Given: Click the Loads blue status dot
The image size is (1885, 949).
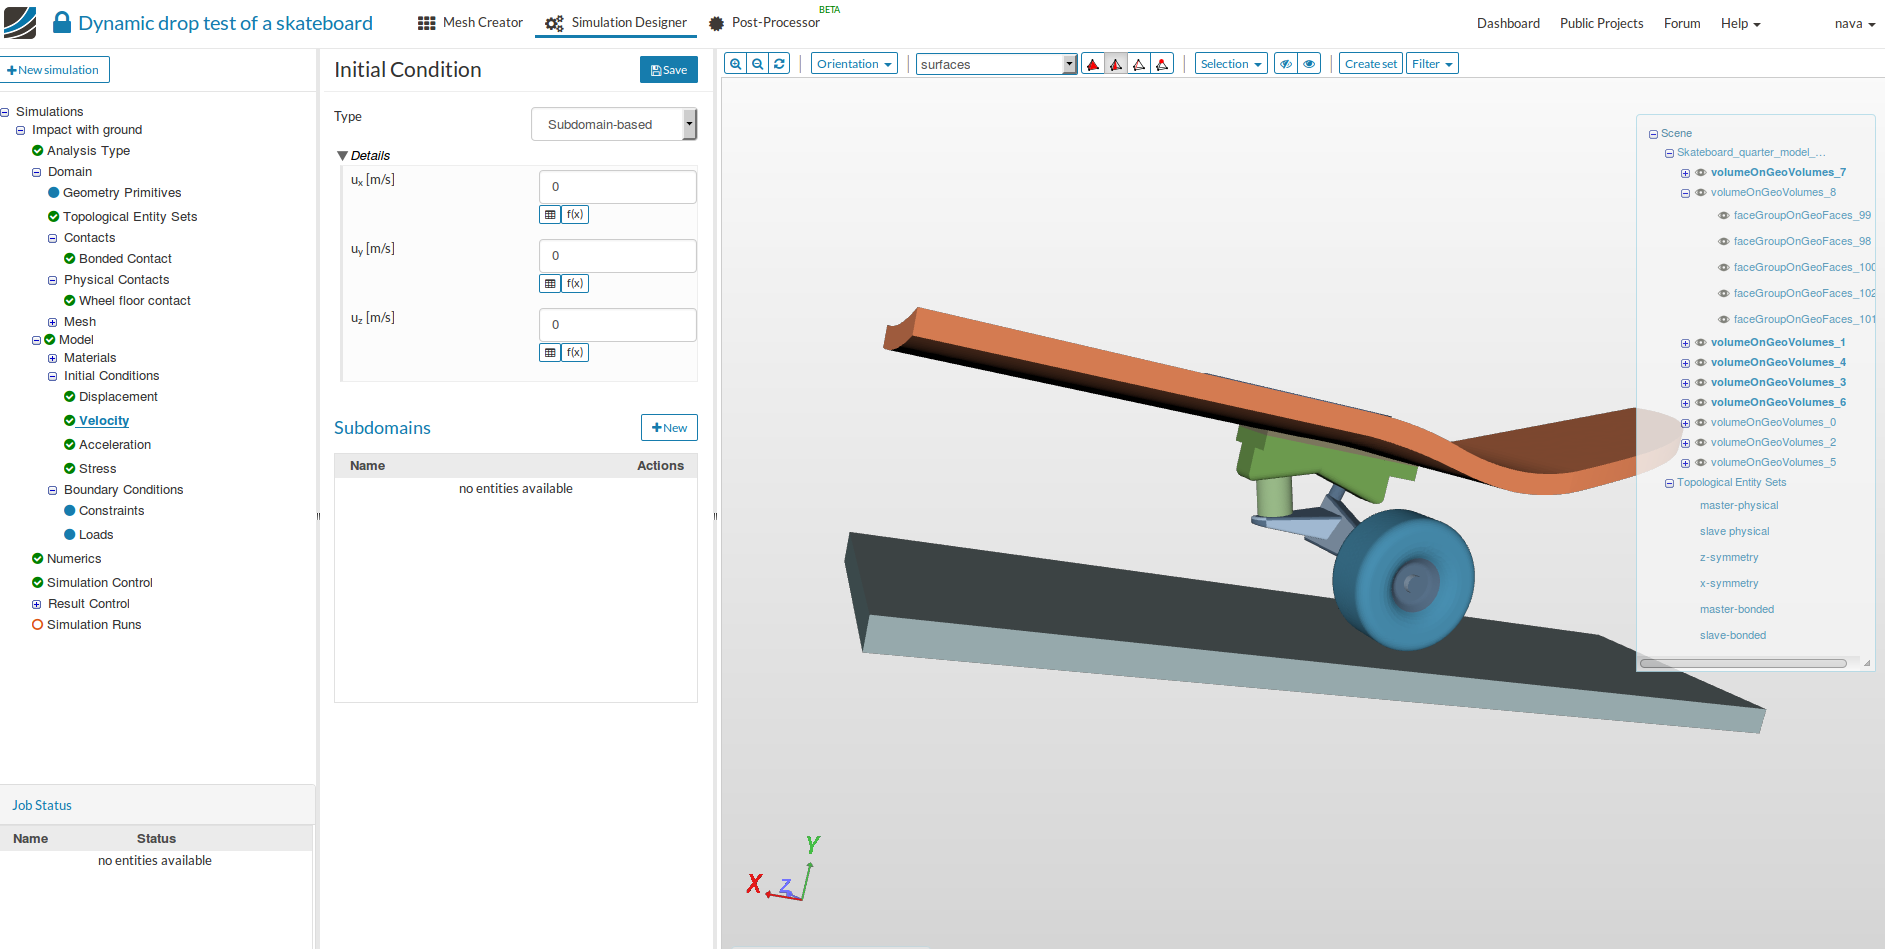Looking at the screenshot, I should (x=70, y=535).
